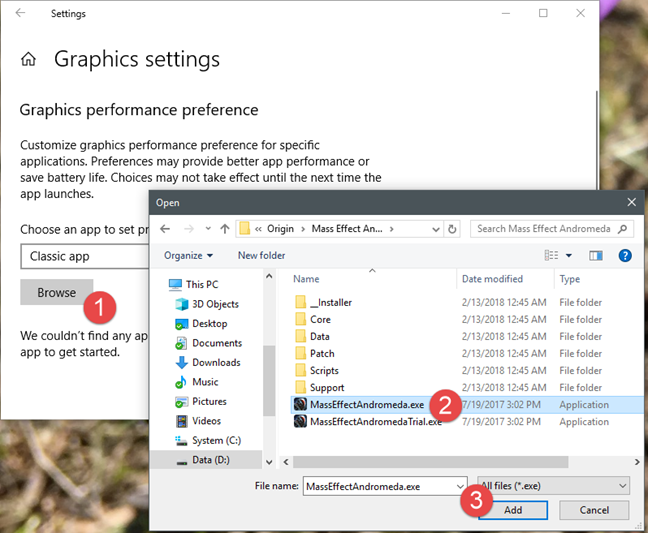Click the Add button
Screen dimensions: 648x533
pos(513,510)
